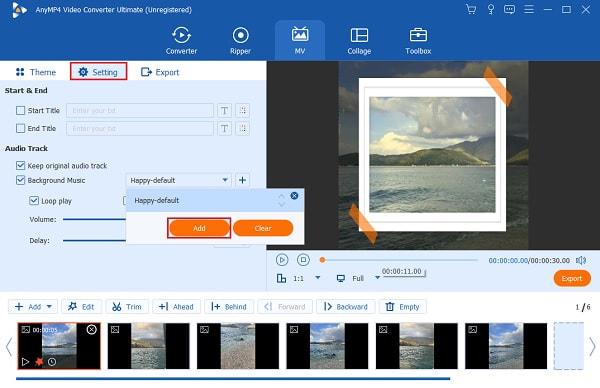
Task: Remove Happy-default track with the X icon
Action: [x=294, y=196]
